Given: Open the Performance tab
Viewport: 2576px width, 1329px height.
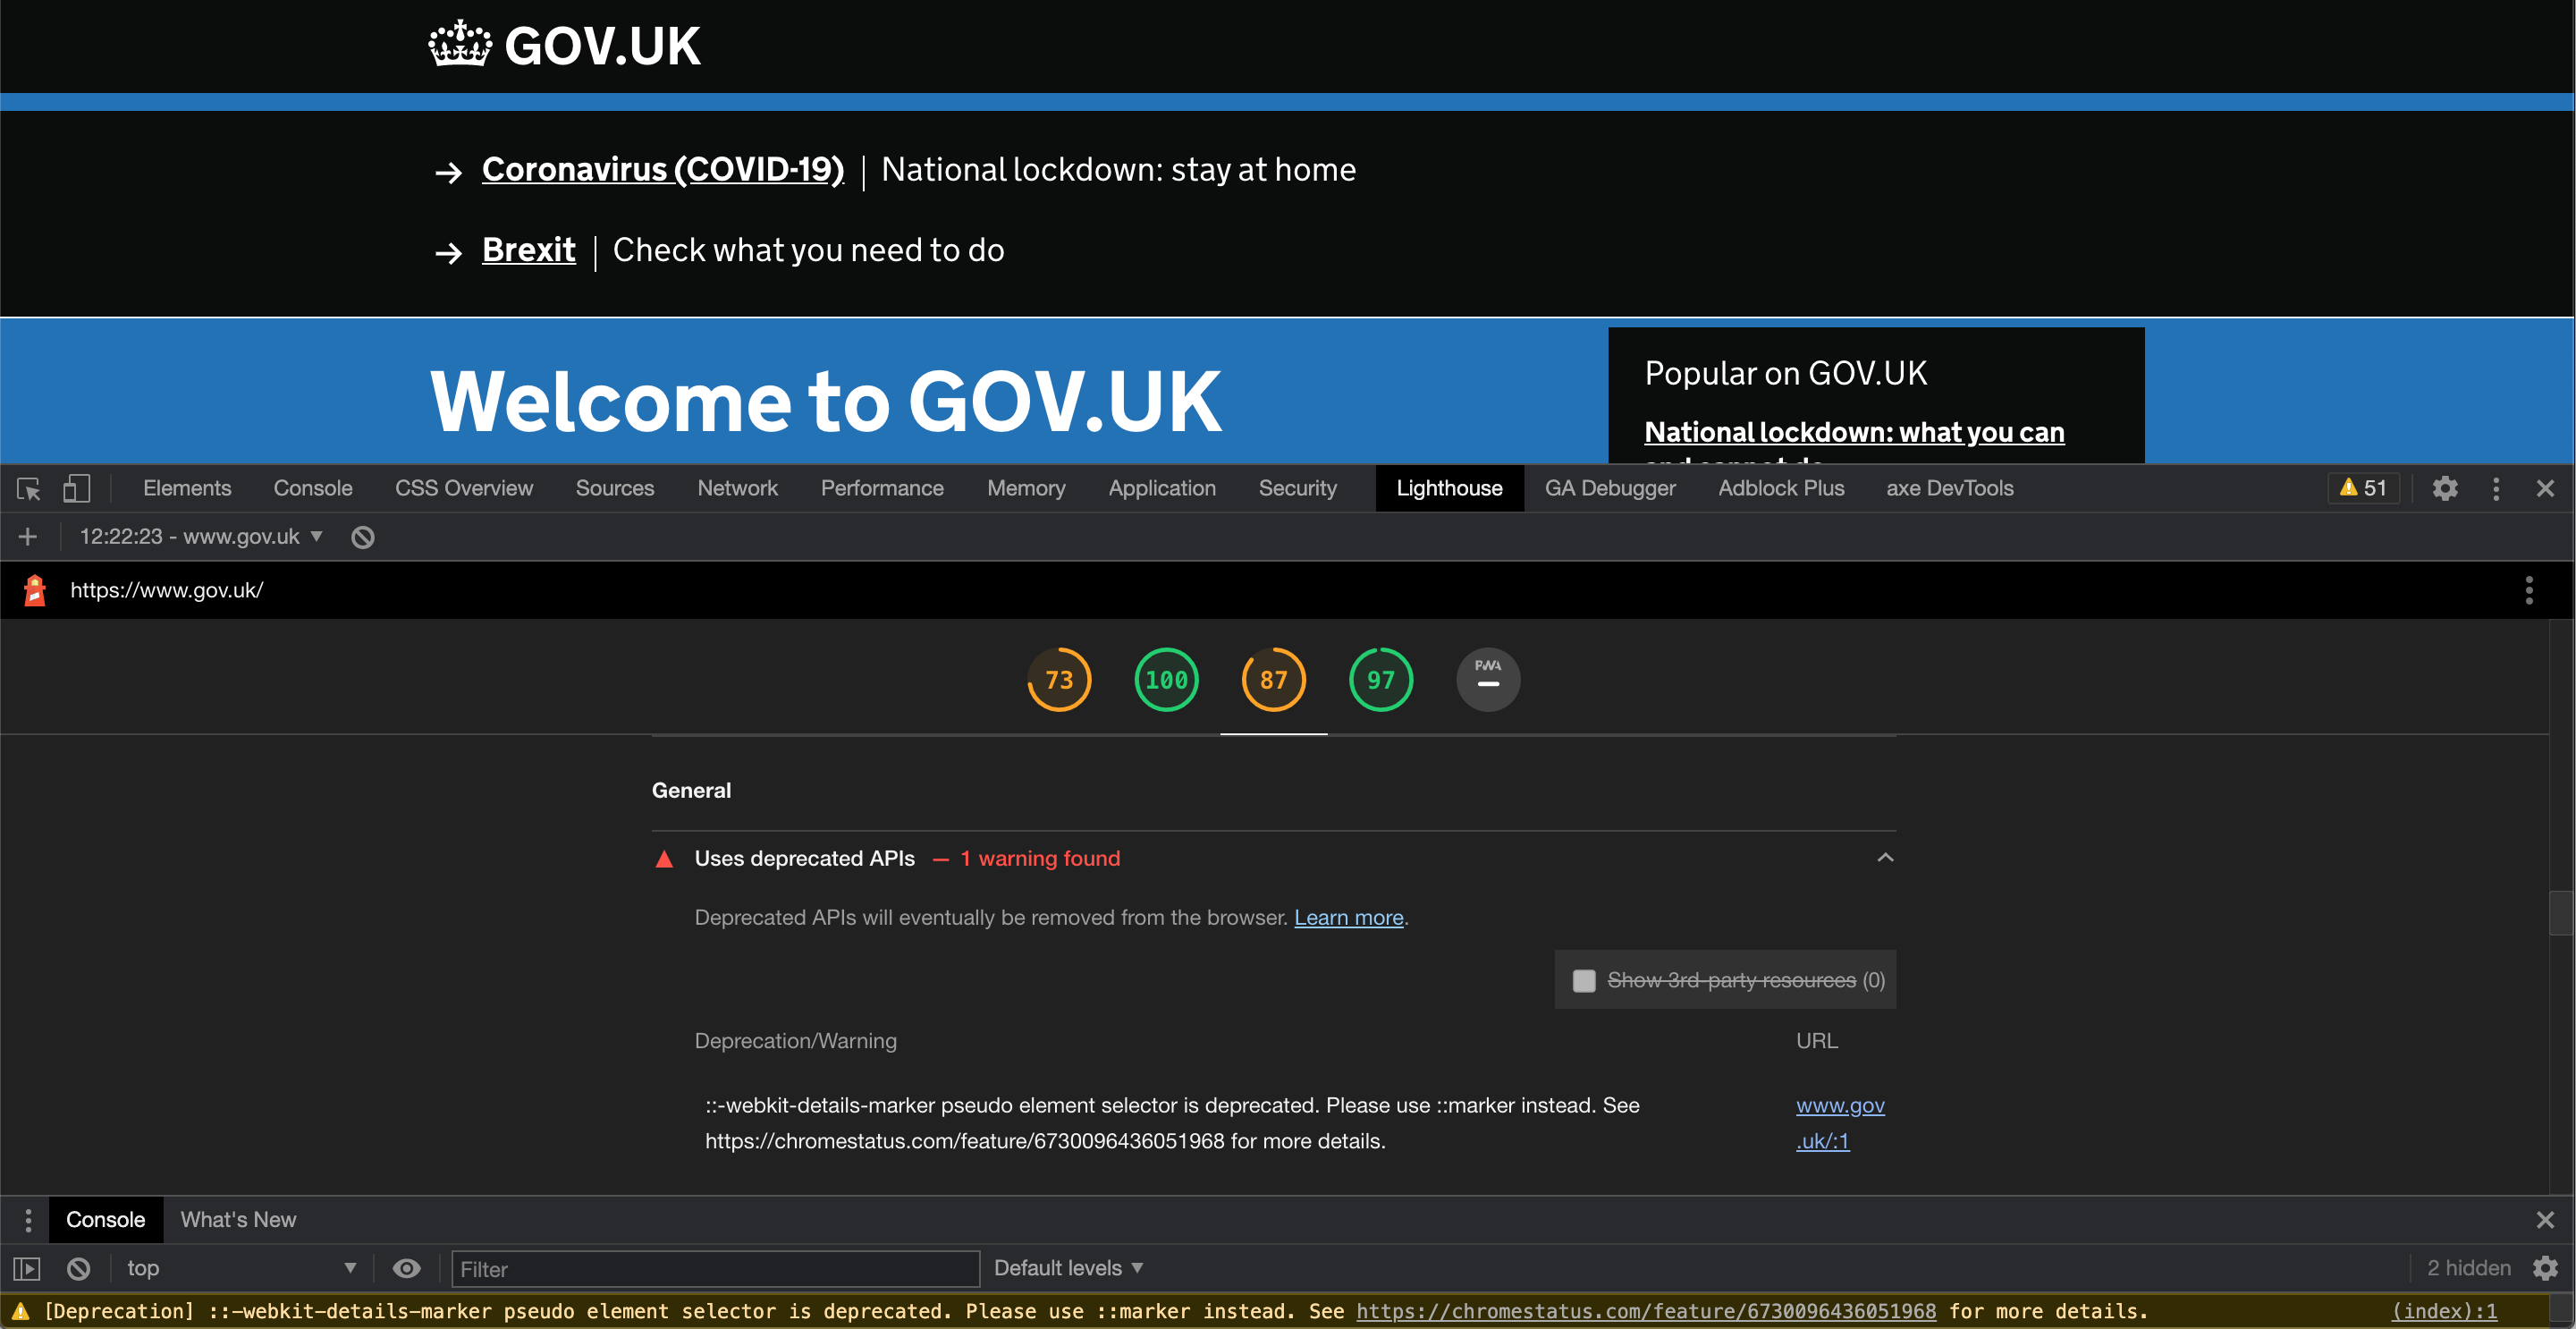Looking at the screenshot, I should (x=882, y=488).
